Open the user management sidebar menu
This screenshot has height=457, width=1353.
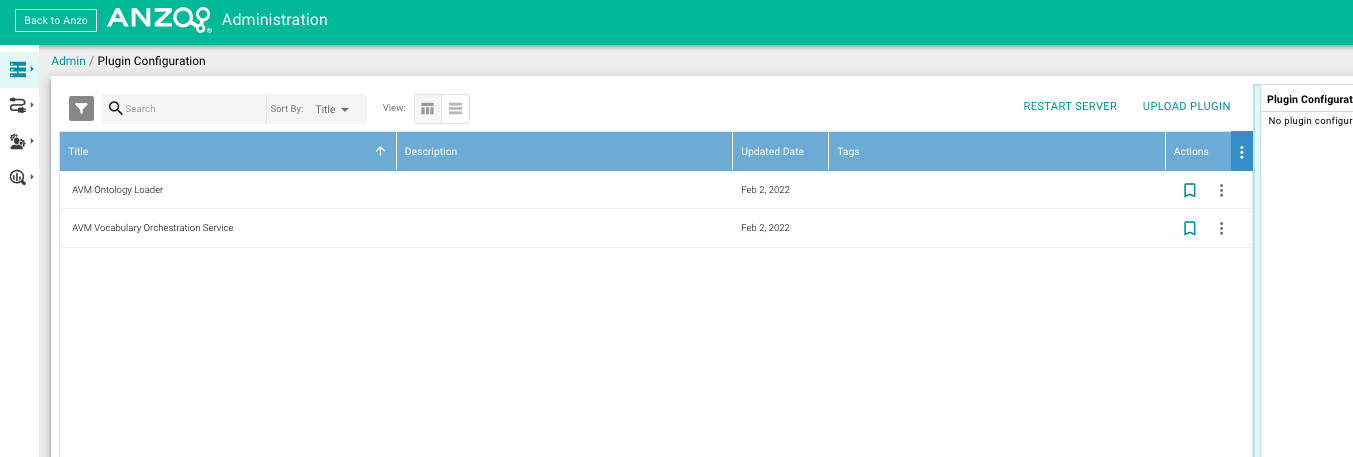[18, 141]
